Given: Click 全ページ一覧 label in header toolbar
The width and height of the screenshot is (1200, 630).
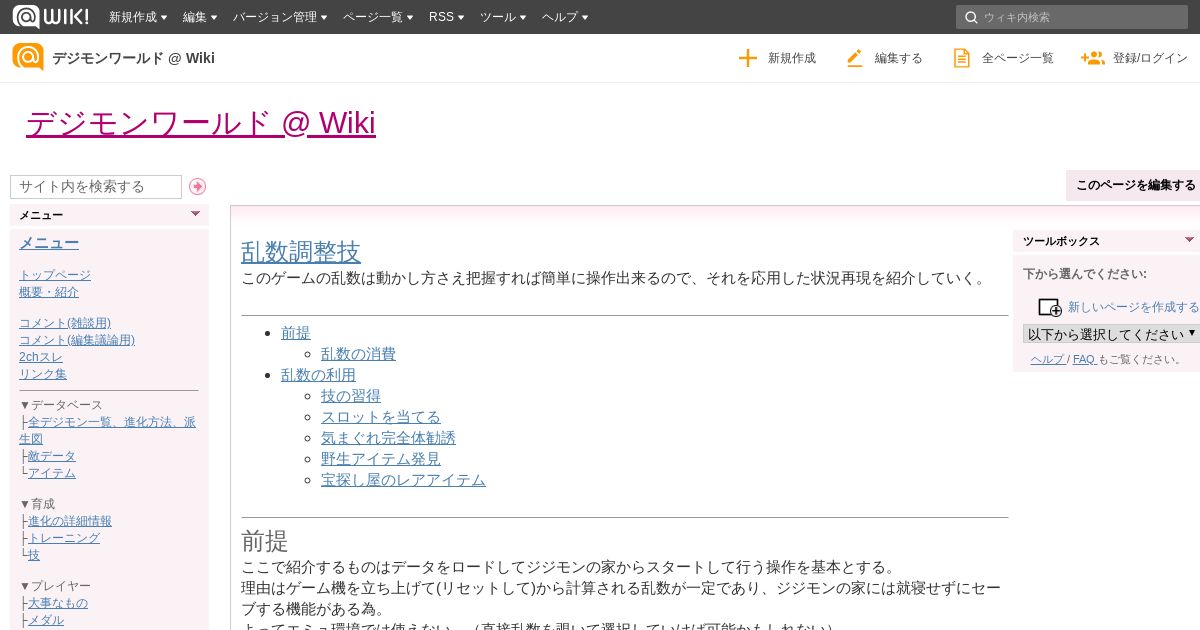Looking at the screenshot, I should tap(1018, 58).
